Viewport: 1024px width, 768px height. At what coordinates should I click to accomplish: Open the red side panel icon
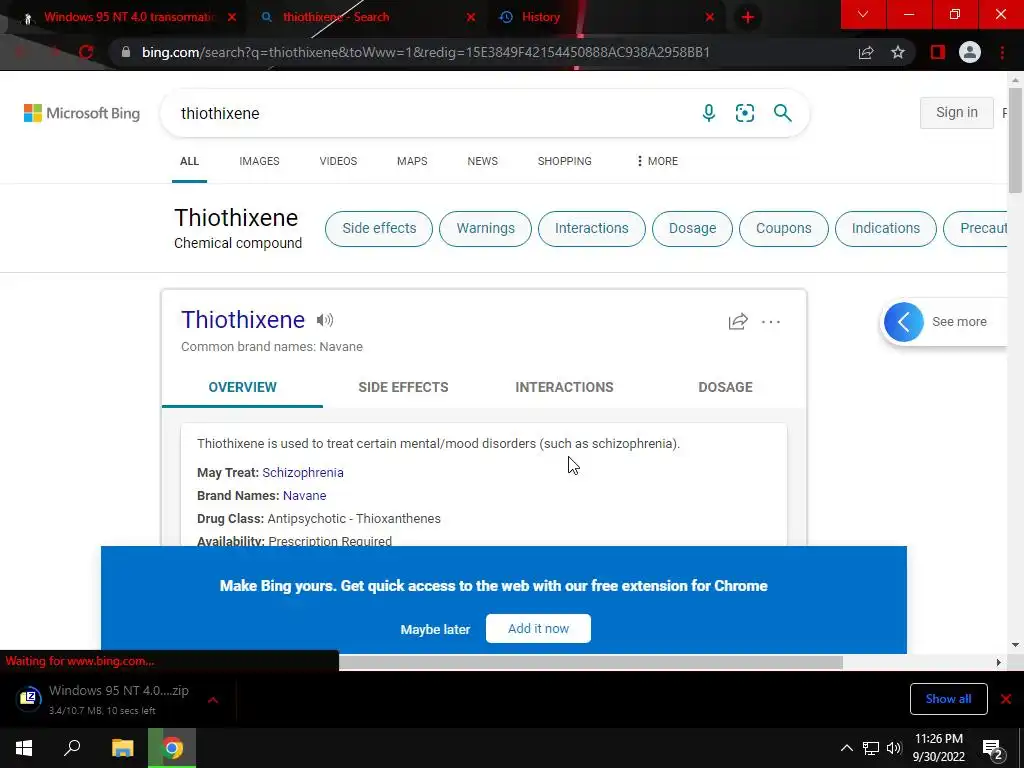tap(938, 52)
